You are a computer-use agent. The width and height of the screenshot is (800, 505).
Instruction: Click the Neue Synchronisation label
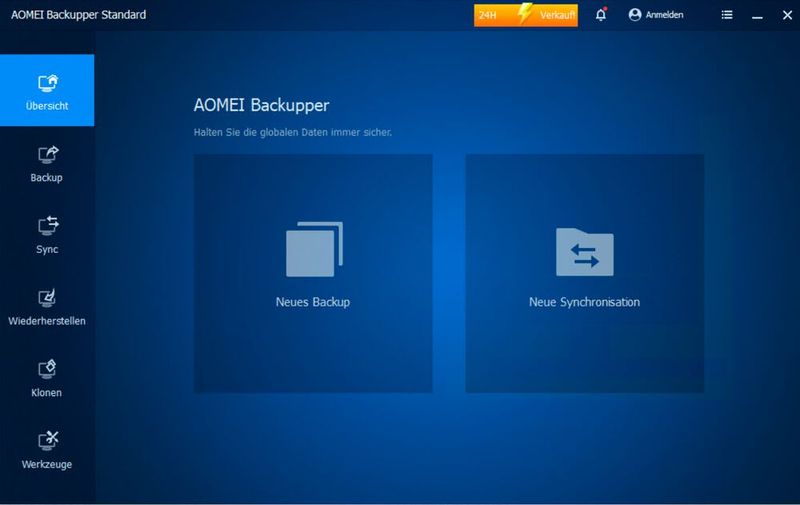(x=584, y=302)
